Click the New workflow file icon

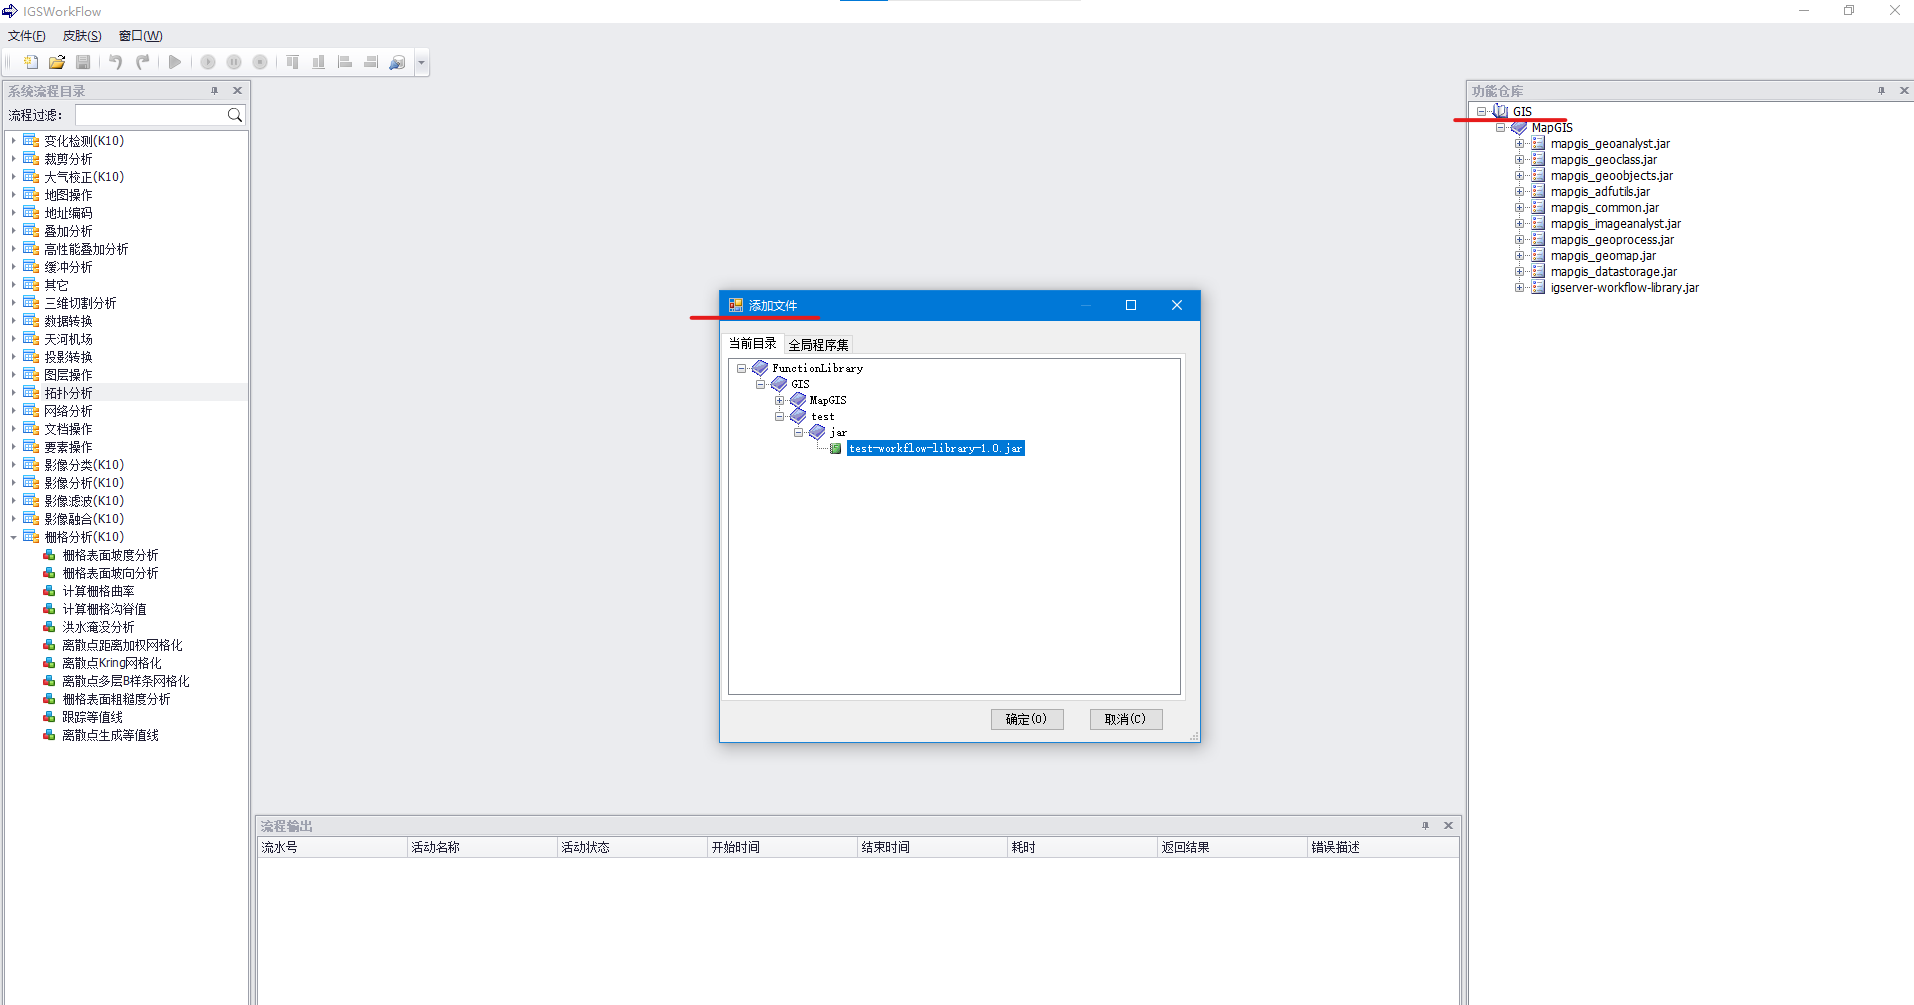(x=31, y=62)
